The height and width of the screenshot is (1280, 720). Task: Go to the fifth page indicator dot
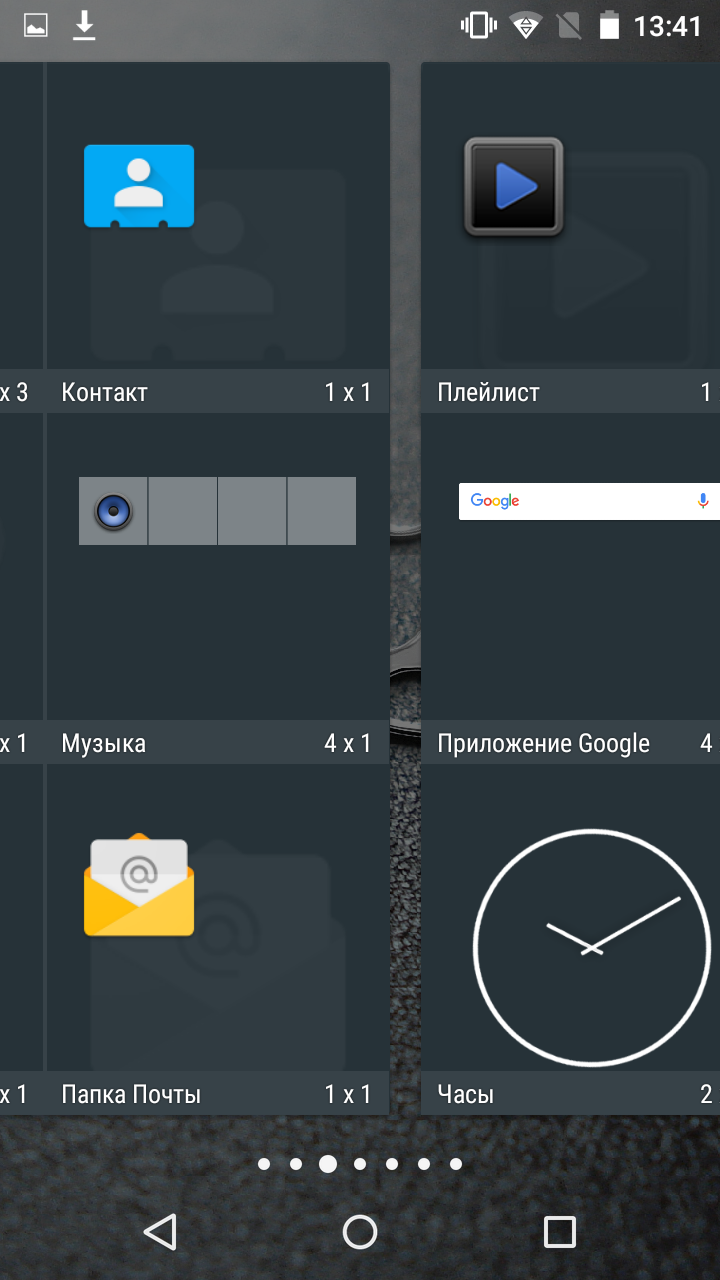pos(392,1164)
